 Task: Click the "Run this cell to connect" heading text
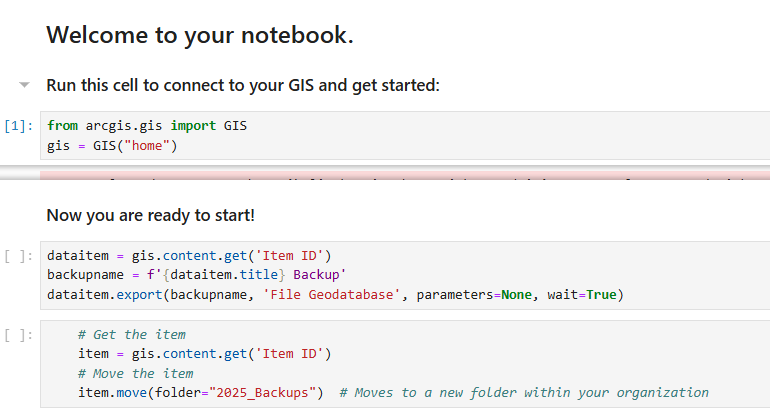pyautogui.click(x=243, y=85)
